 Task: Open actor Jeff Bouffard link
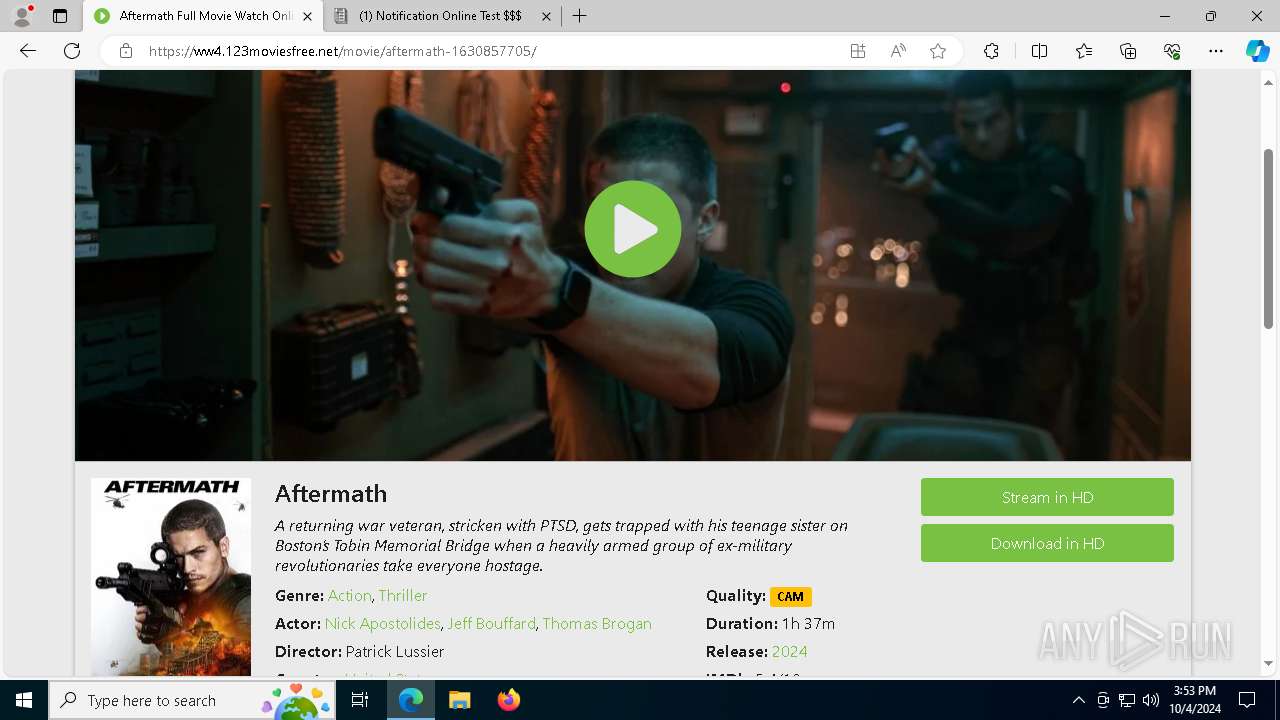[x=491, y=623]
